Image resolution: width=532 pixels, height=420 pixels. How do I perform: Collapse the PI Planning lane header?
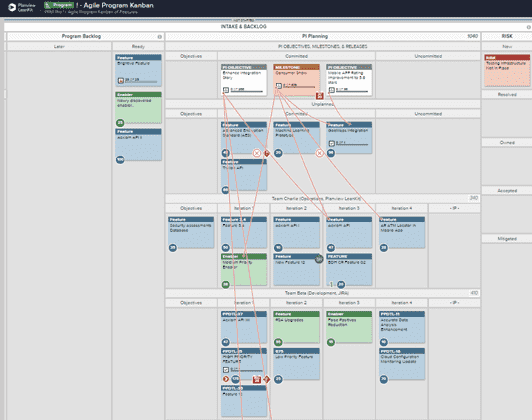[x=315, y=36]
